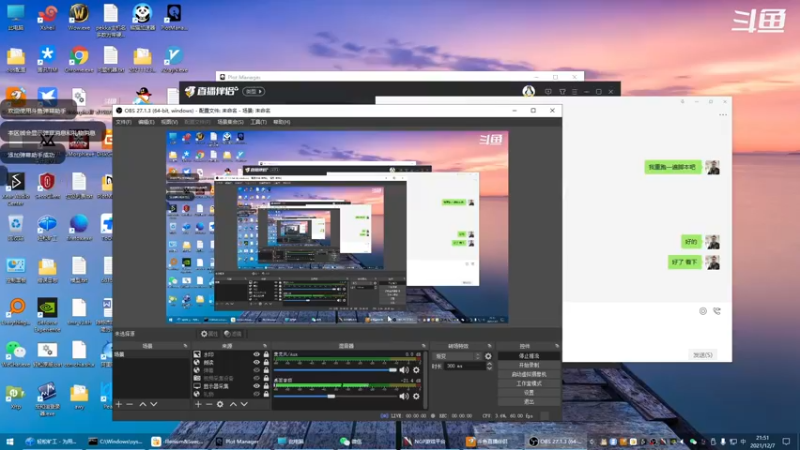Open the taskbar notification center icon

tap(786, 441)
